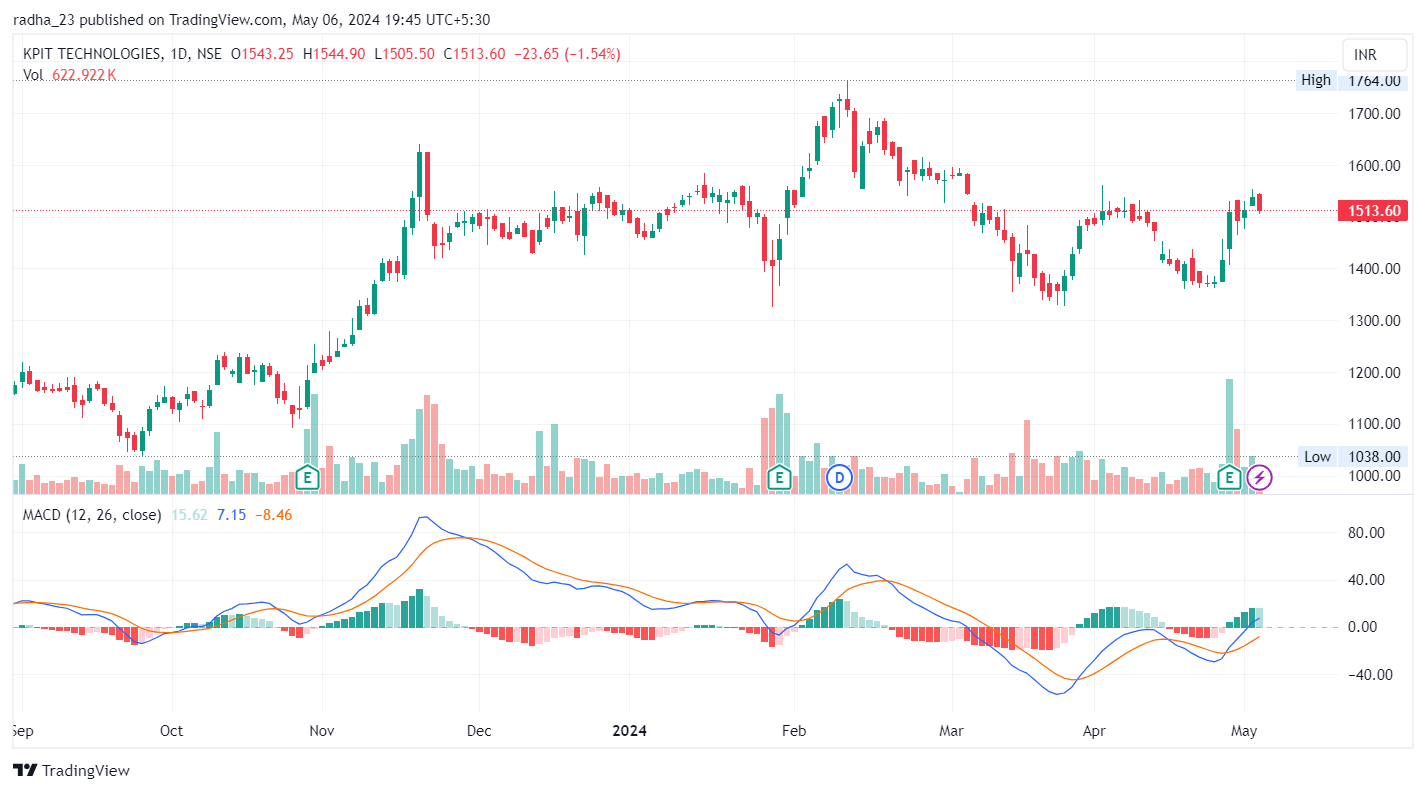The height and width of the screenshot is (792, 1426).
Task: Click the Sep label on time axis
Action: pos(24,731)
